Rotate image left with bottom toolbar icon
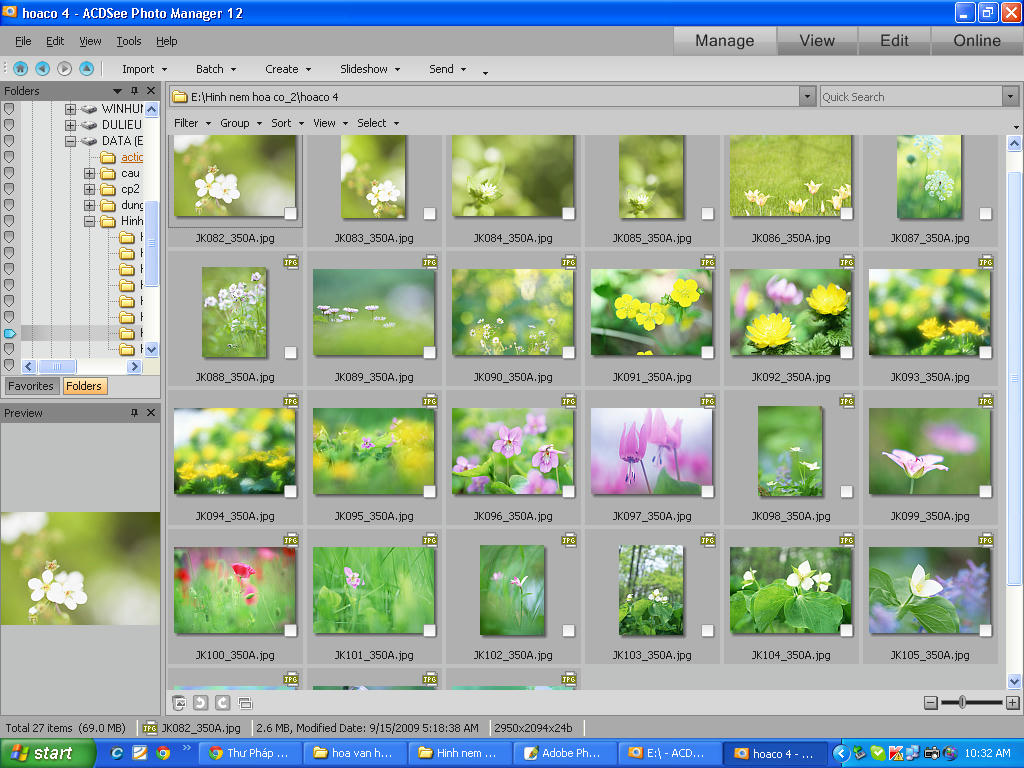This screenshot has width=1024, height=768. point(200,703)
